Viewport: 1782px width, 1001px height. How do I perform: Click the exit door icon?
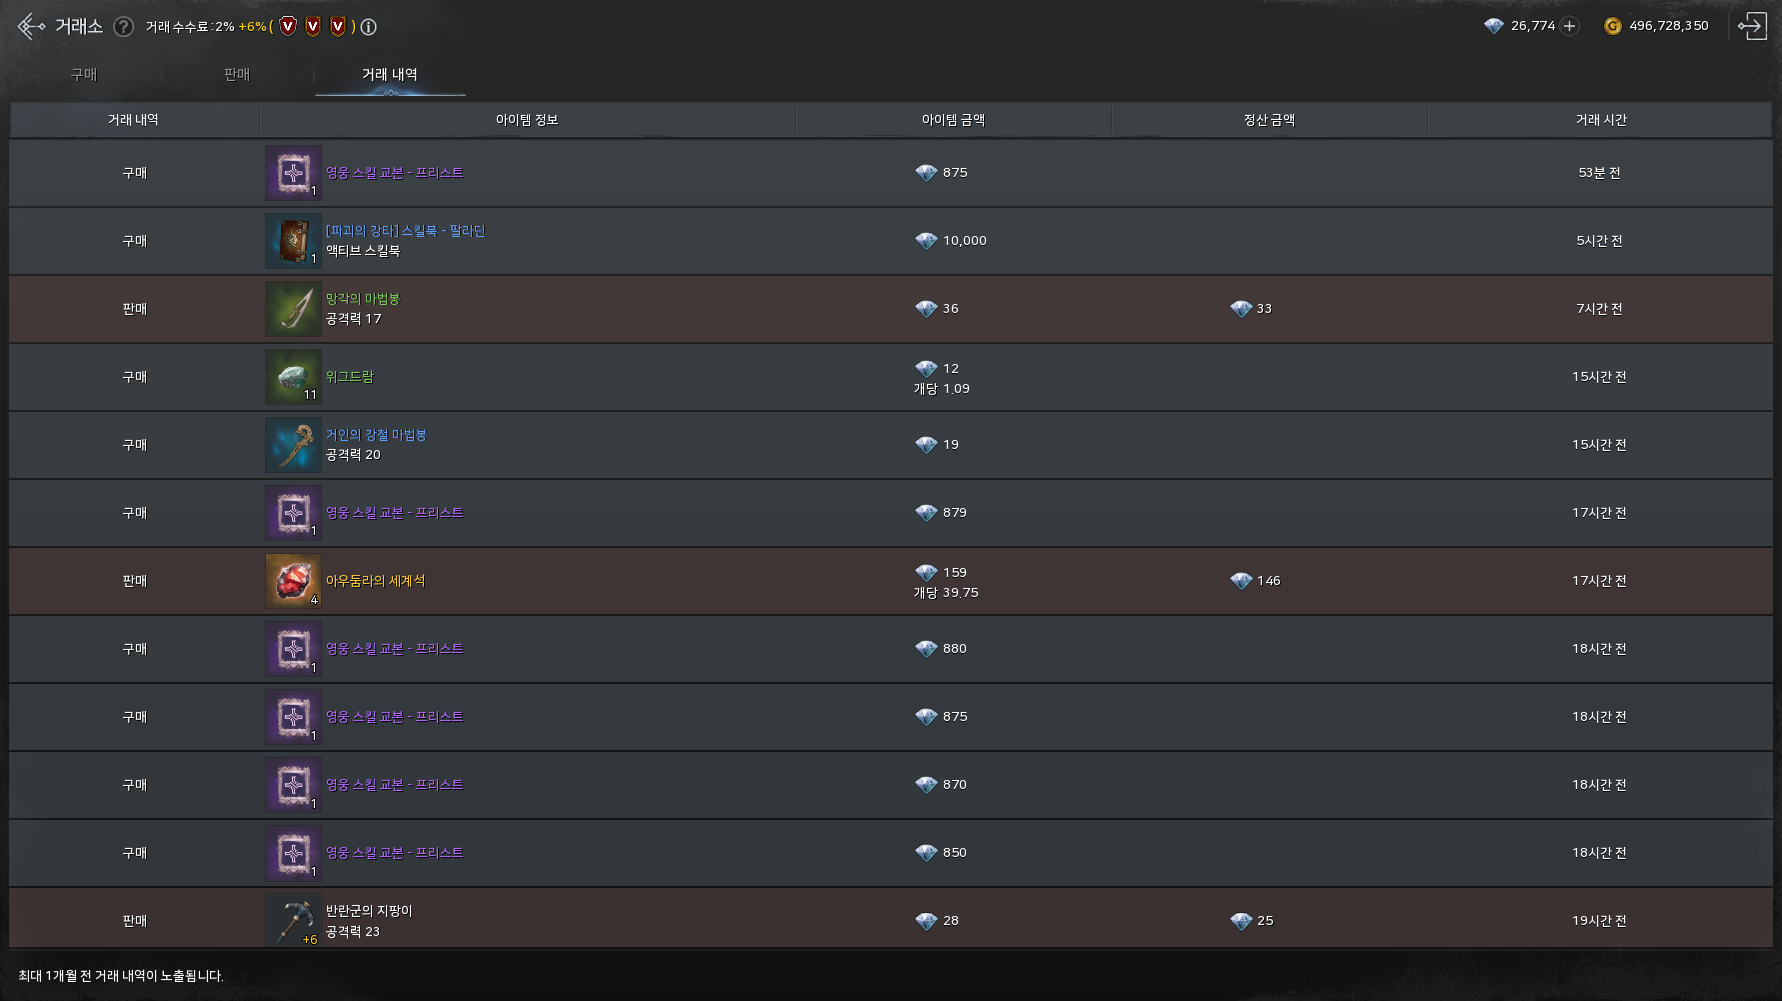coord(1752,26)
